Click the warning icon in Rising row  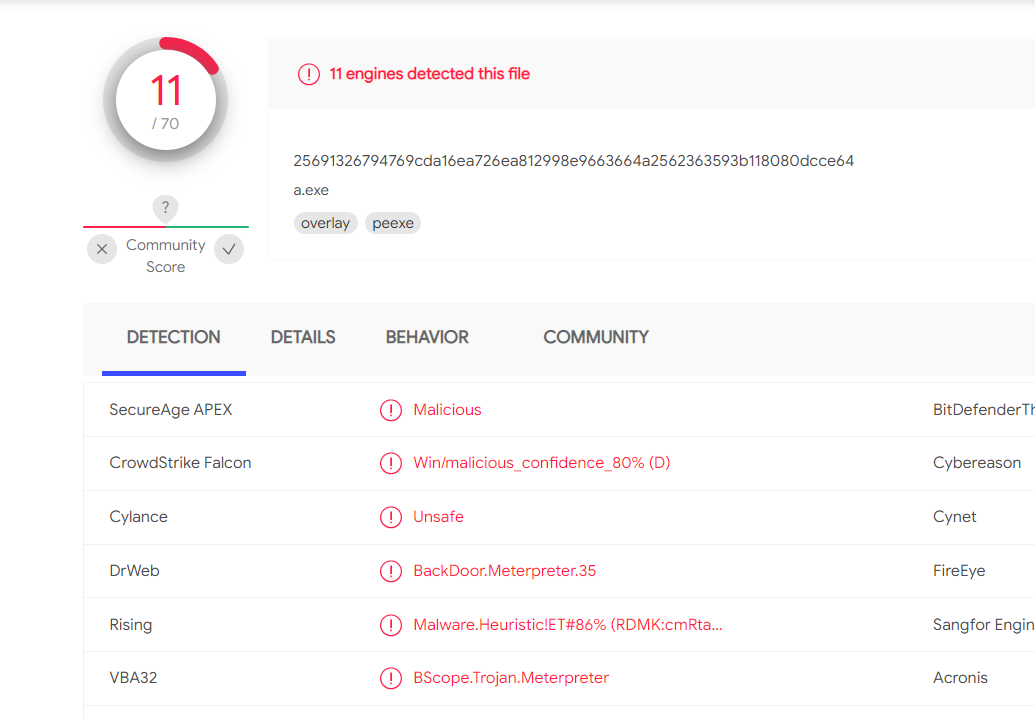391,625
